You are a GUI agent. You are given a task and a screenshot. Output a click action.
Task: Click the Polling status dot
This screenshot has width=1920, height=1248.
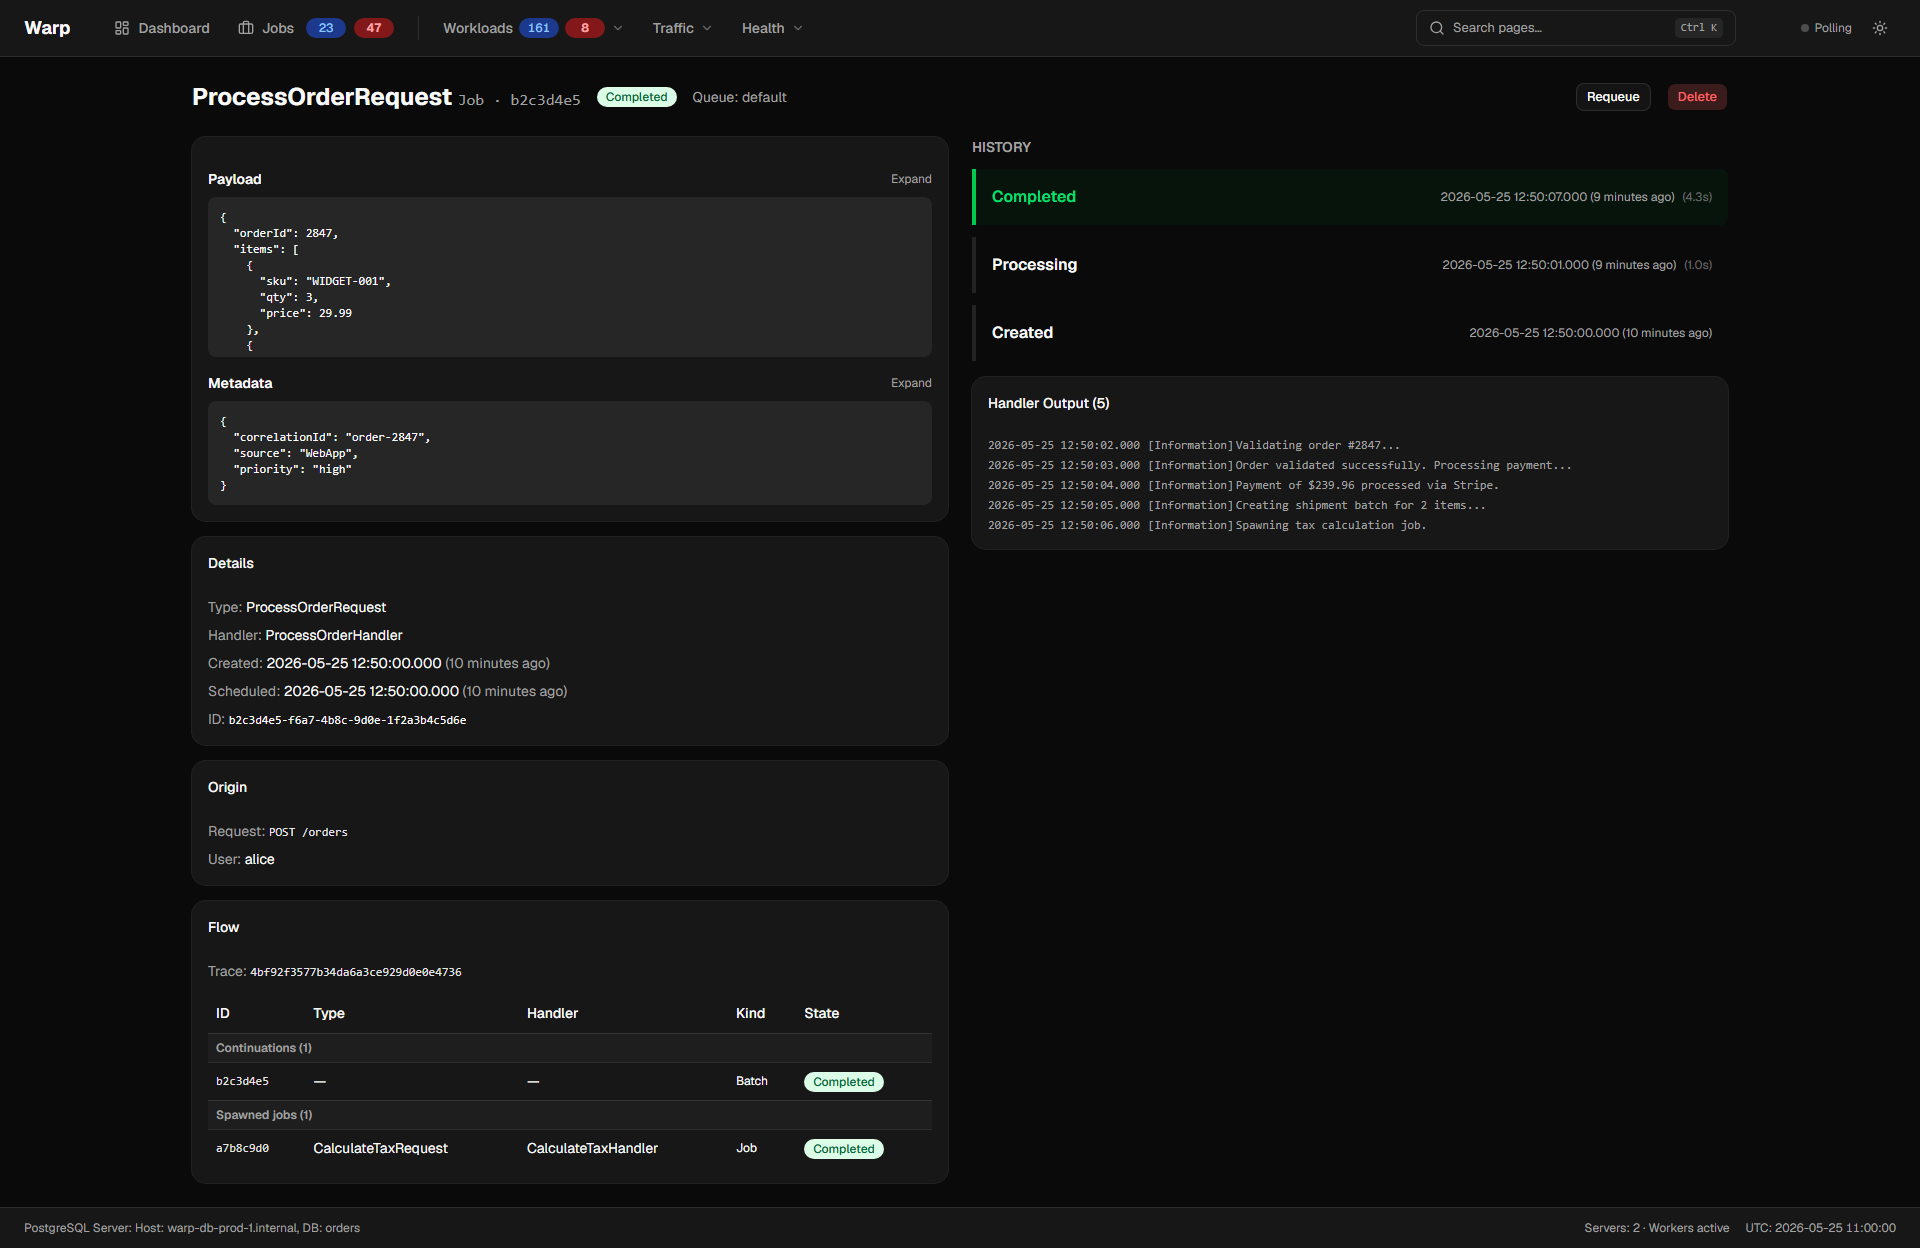pyautogui.click(x=1805, y=28)
